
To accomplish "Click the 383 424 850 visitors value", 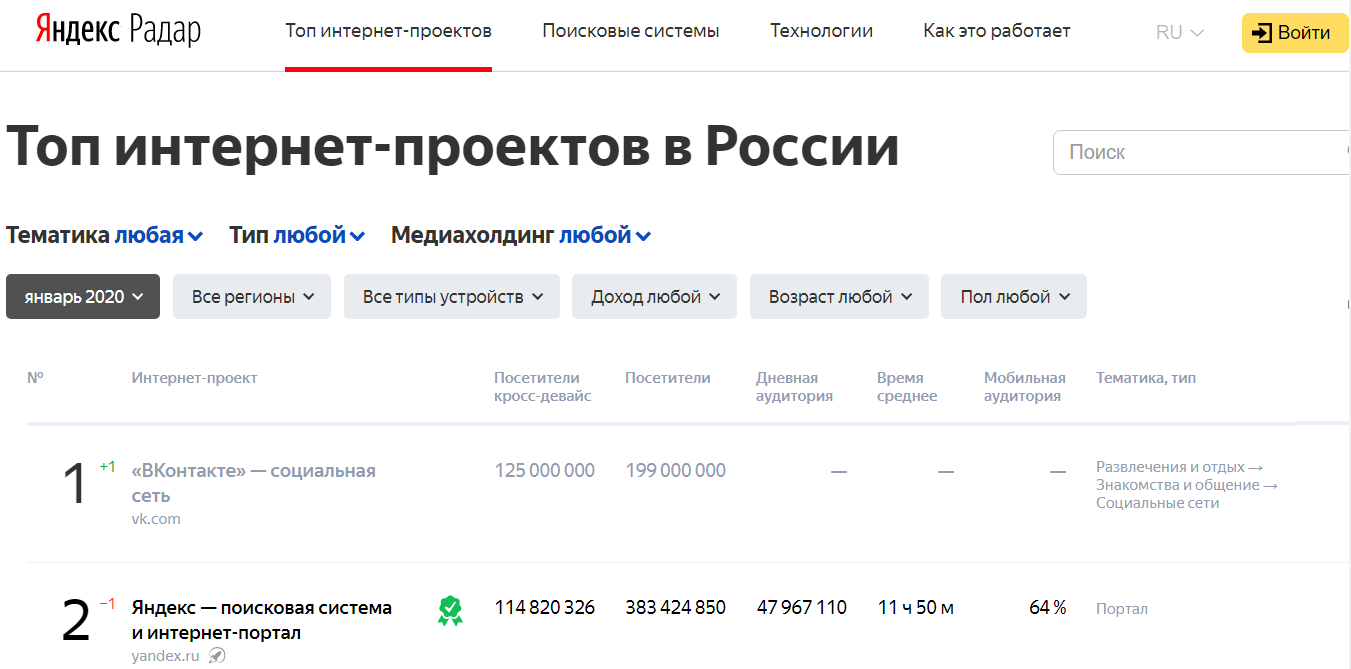I will point(676,607).
